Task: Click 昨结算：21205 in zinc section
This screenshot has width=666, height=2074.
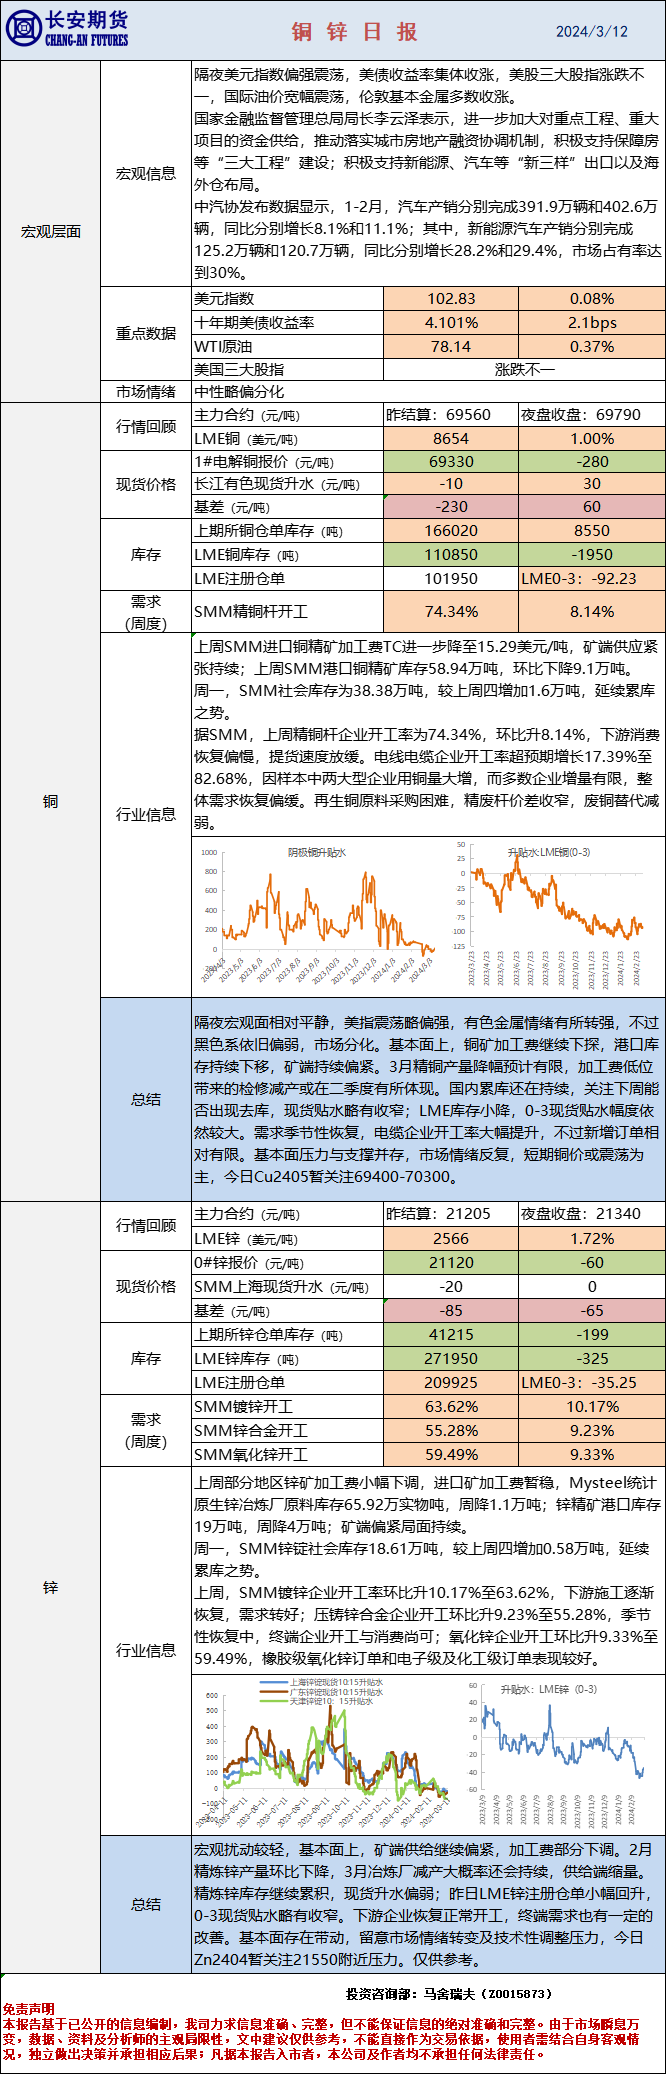Action: (x=451, y=1214)
